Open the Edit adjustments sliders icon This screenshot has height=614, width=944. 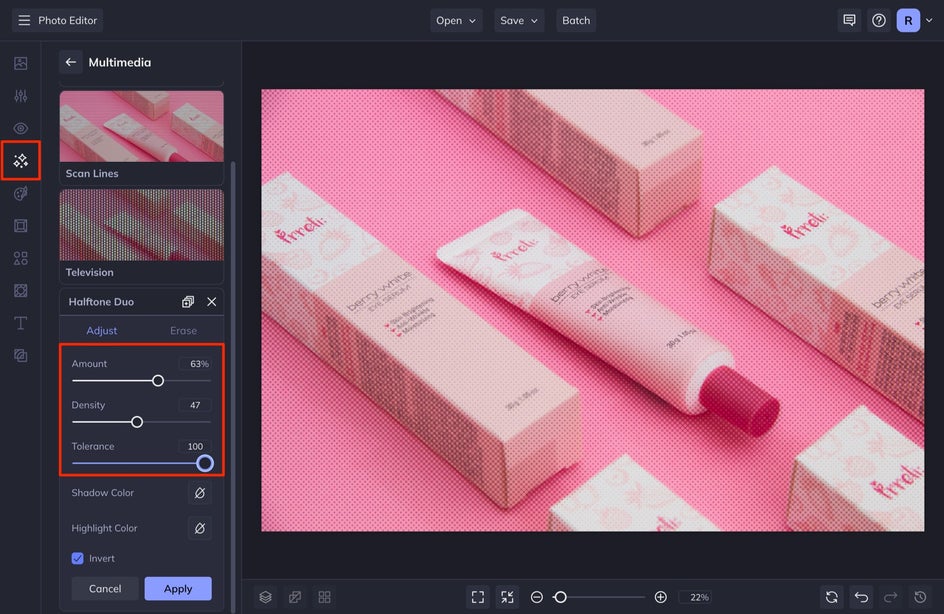[x=20, y=96]
